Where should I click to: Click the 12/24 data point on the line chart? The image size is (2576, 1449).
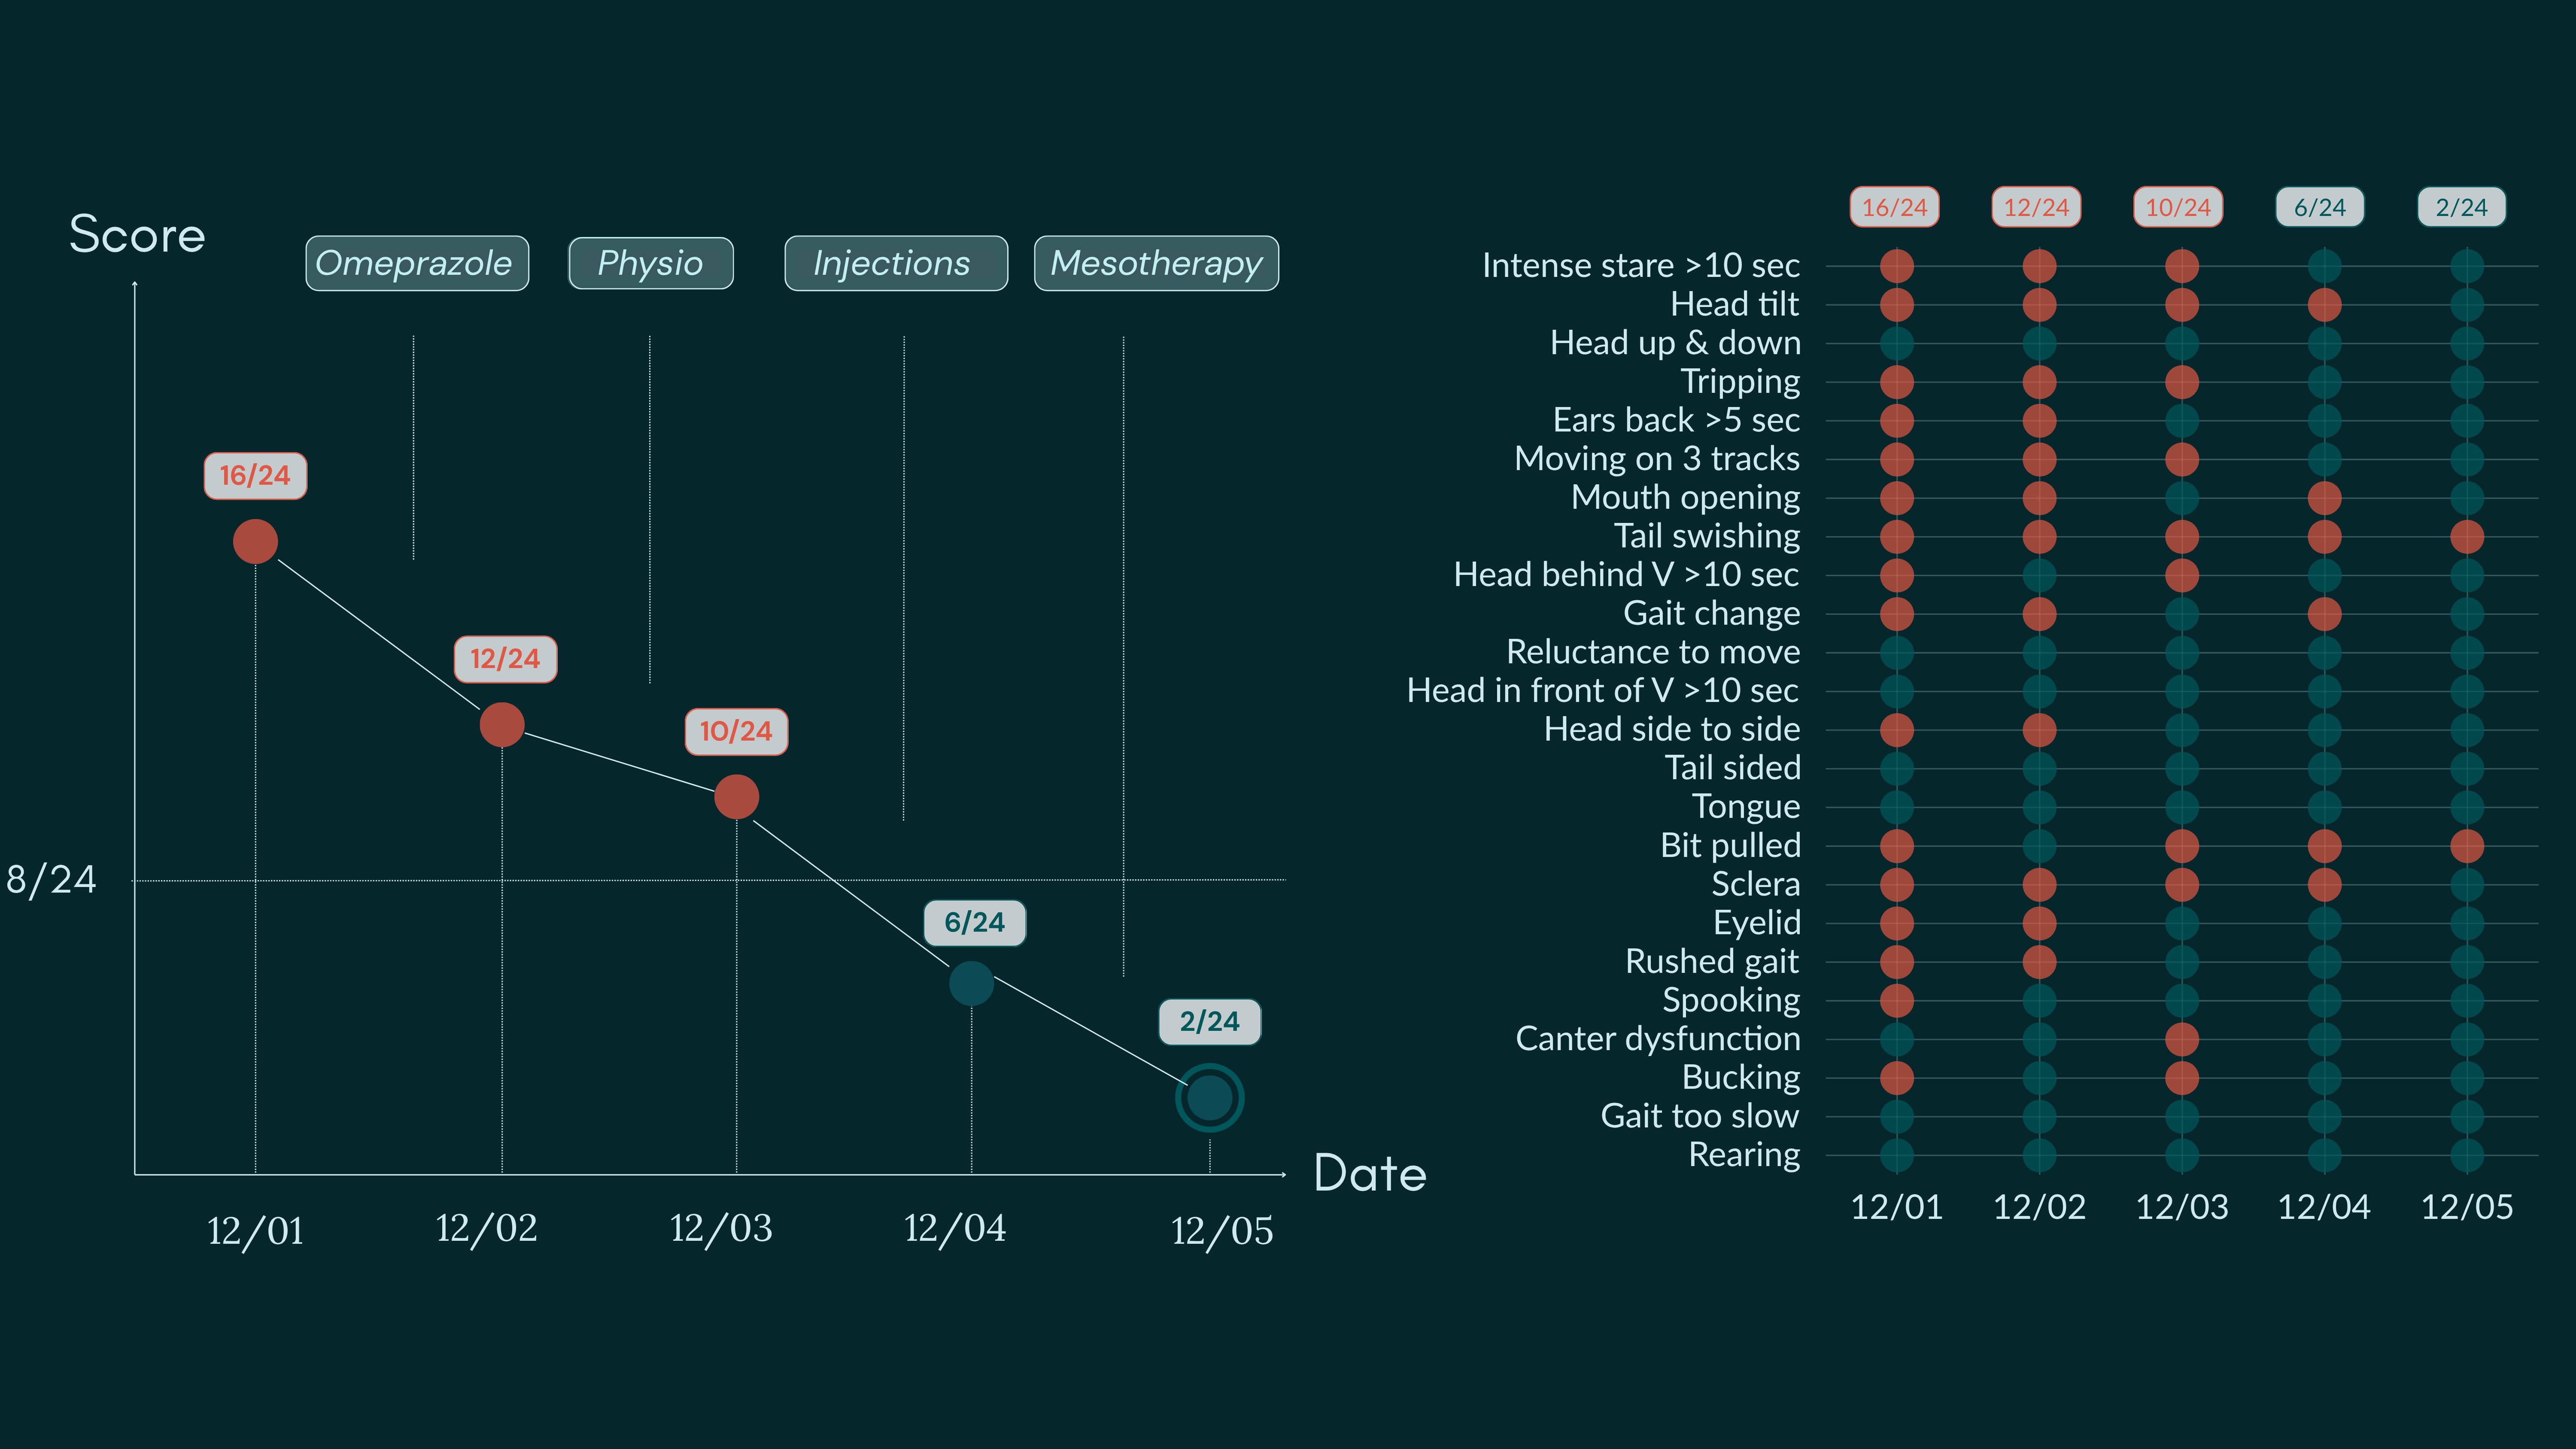502,725
